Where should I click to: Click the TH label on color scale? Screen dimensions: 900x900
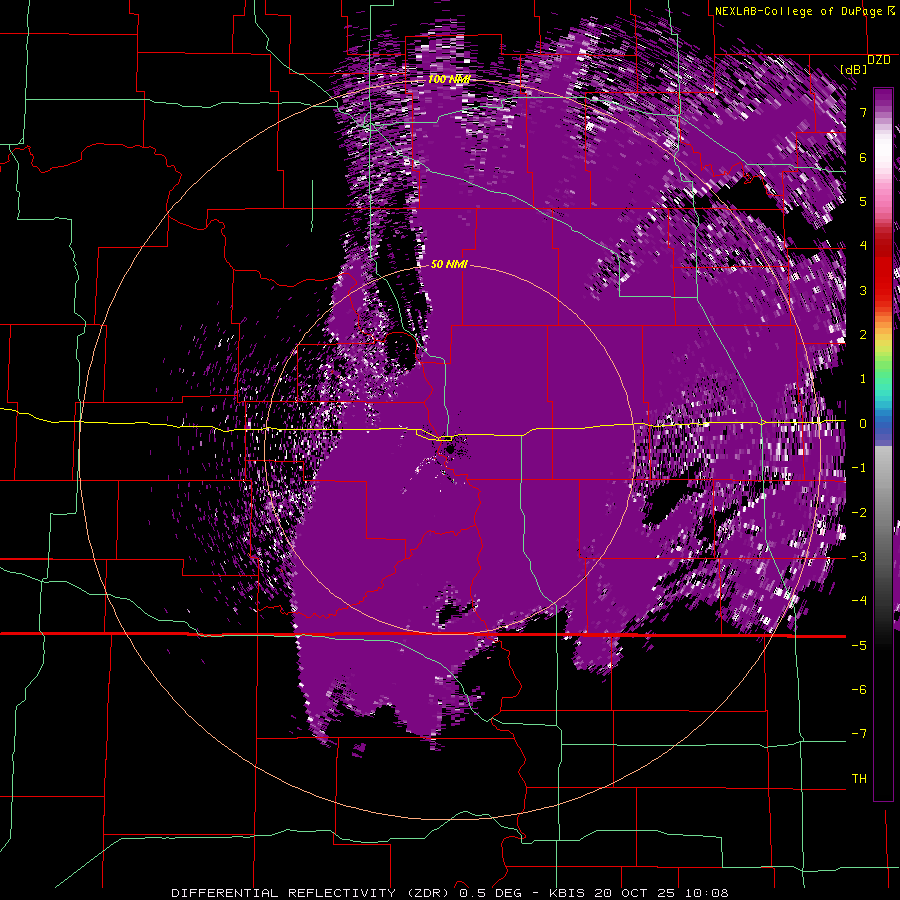pyautogui.click(x=859, y=779)
